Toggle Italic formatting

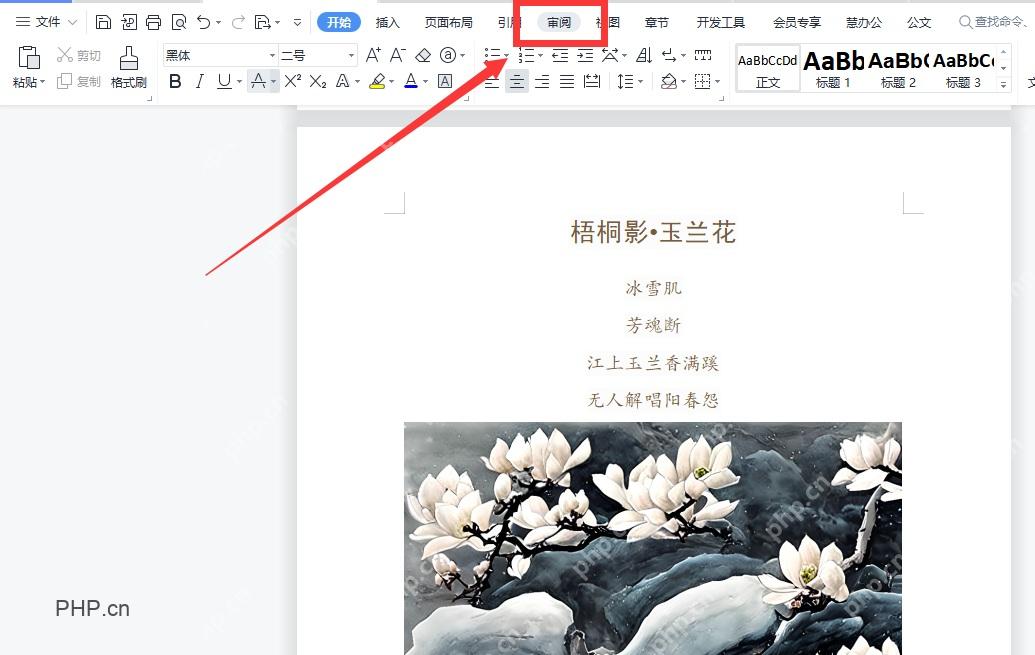click(x=199, y=81)
